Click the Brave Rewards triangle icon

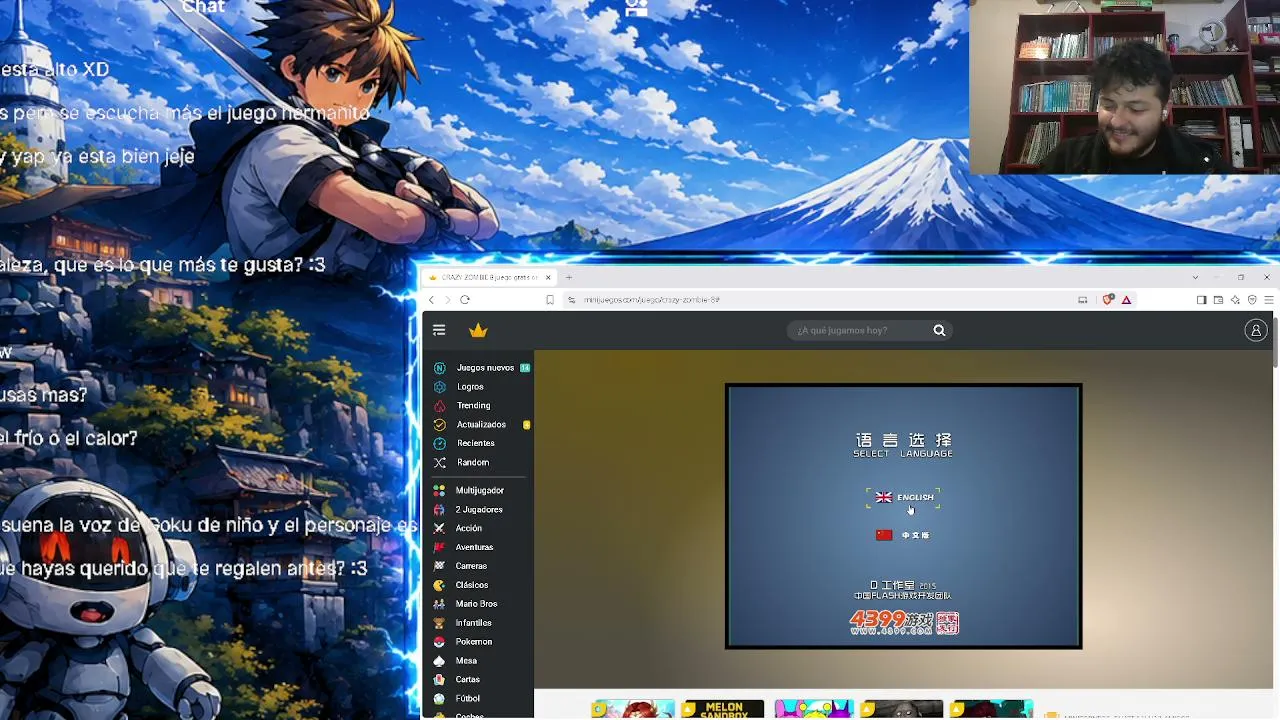[x=1126, y=299]
